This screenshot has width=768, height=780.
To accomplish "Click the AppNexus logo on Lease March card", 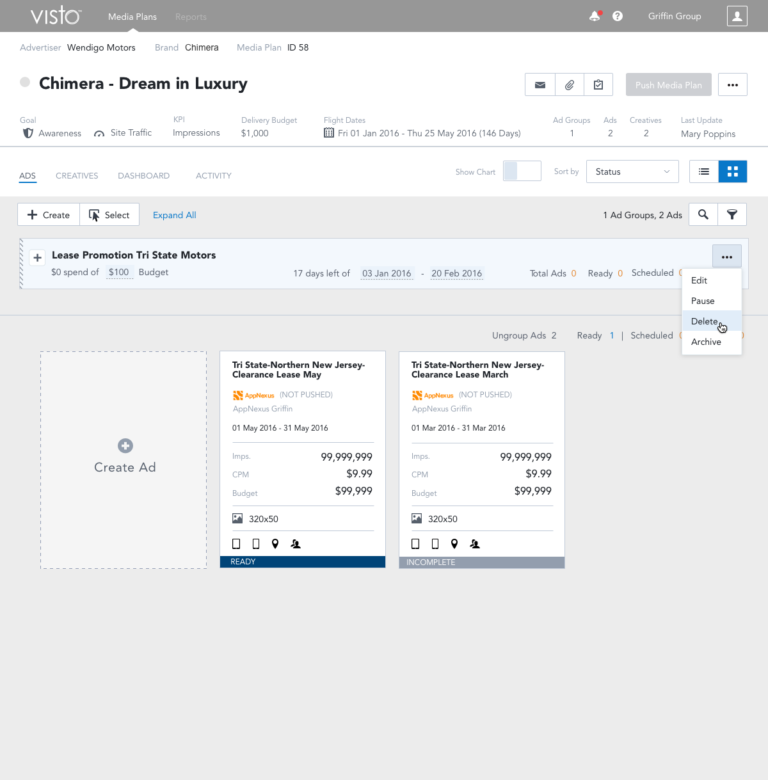I will [x=432, y=395].
